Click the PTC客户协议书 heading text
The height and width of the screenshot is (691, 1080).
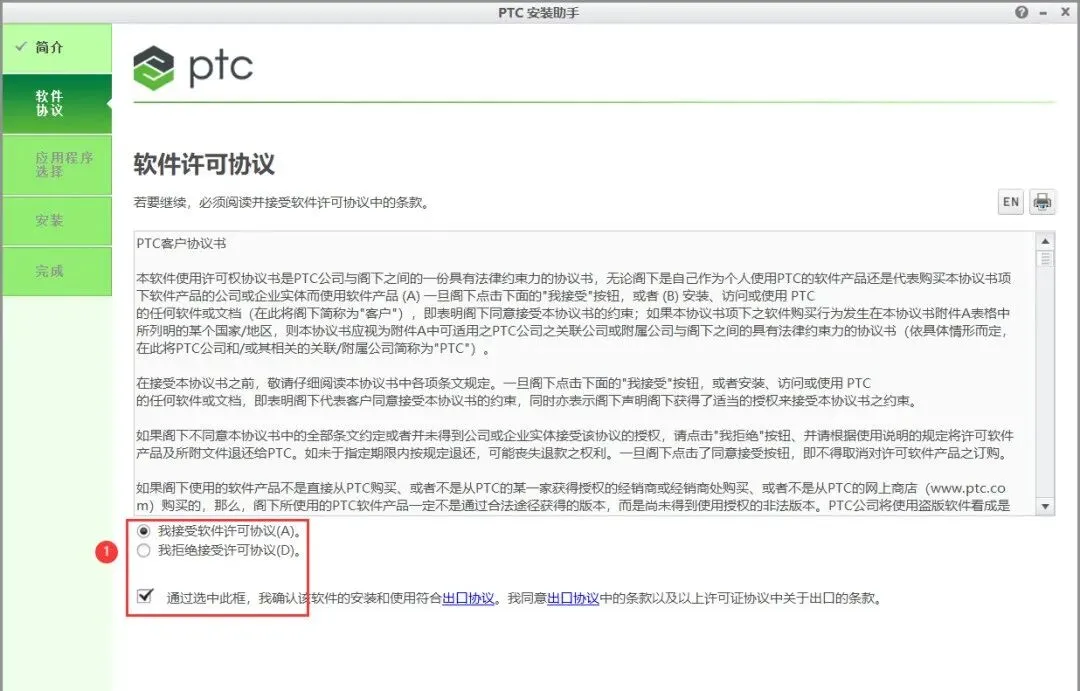pos(181,243)
